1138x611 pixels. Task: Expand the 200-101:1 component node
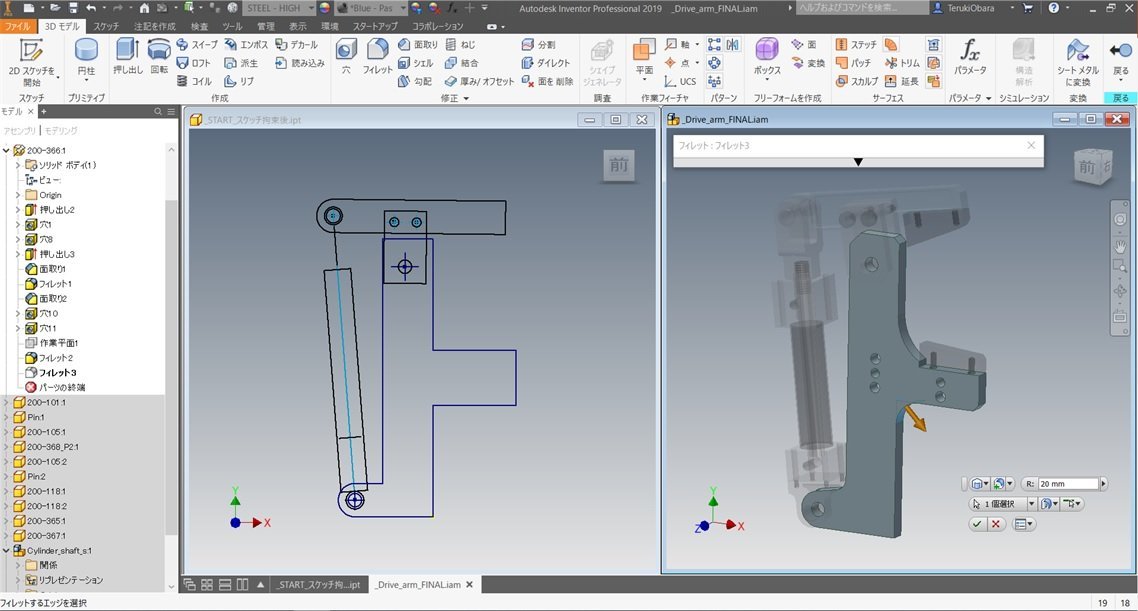7,402
